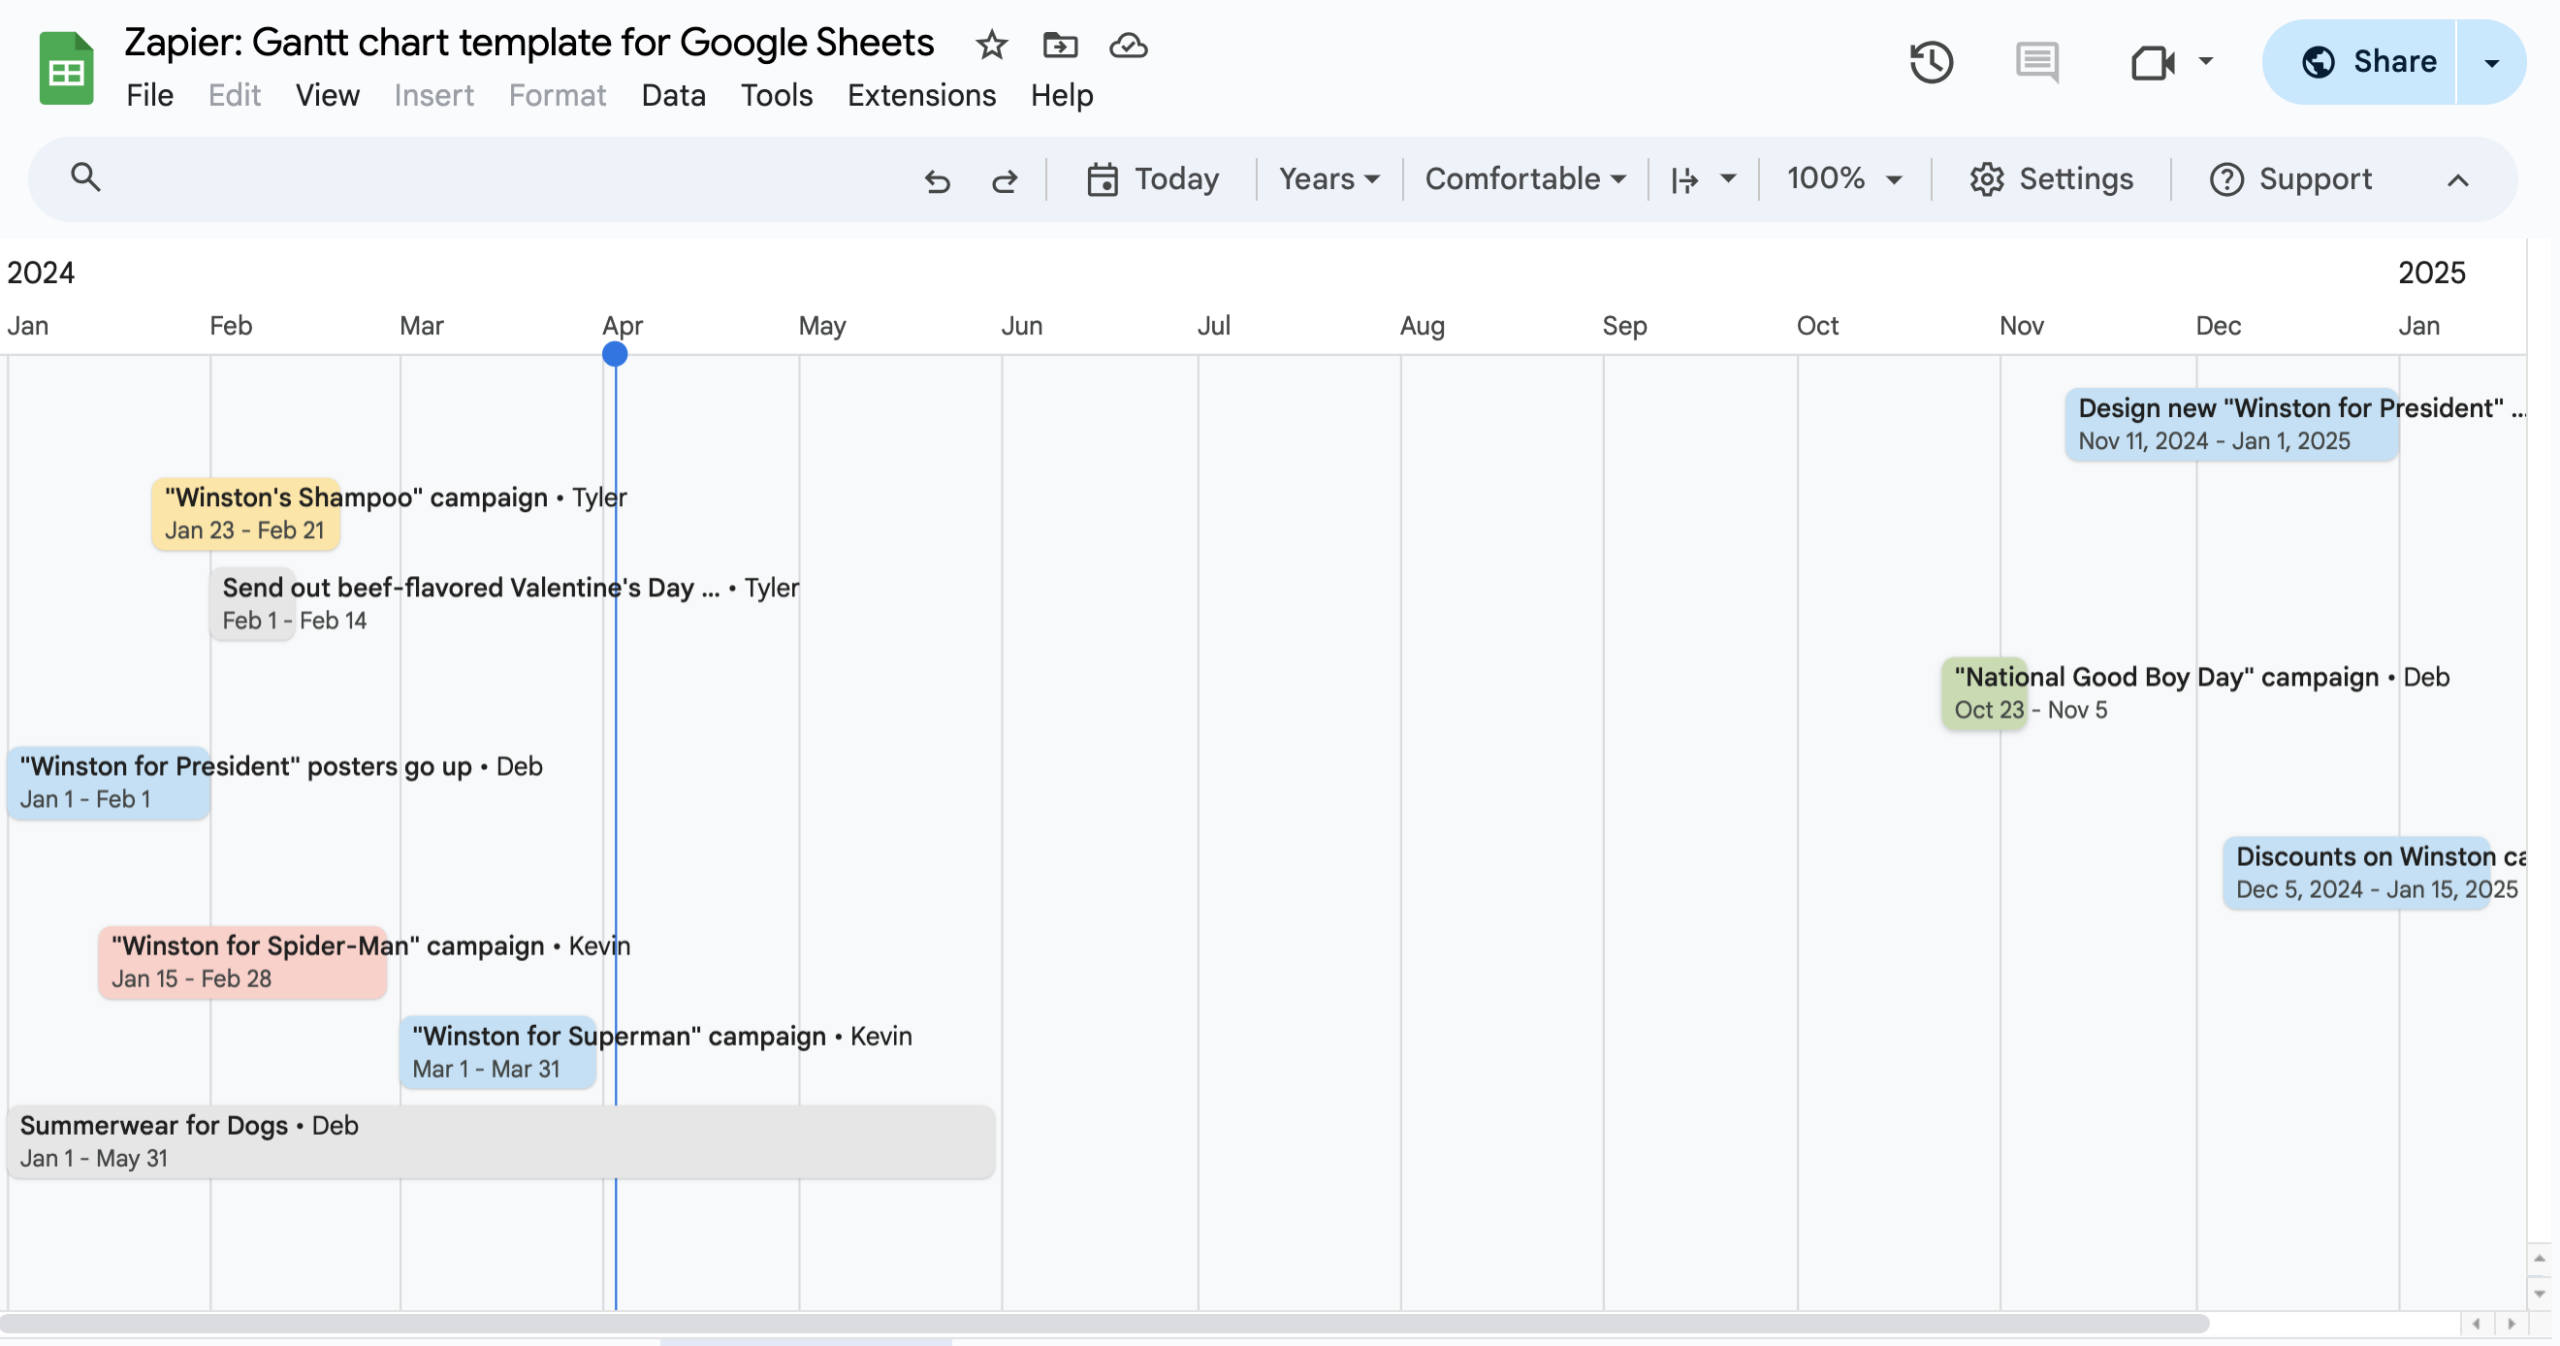The height and width of the screenshot is (1346, 2560).
Task: Open the comments panel
Action: point(2035,62)
